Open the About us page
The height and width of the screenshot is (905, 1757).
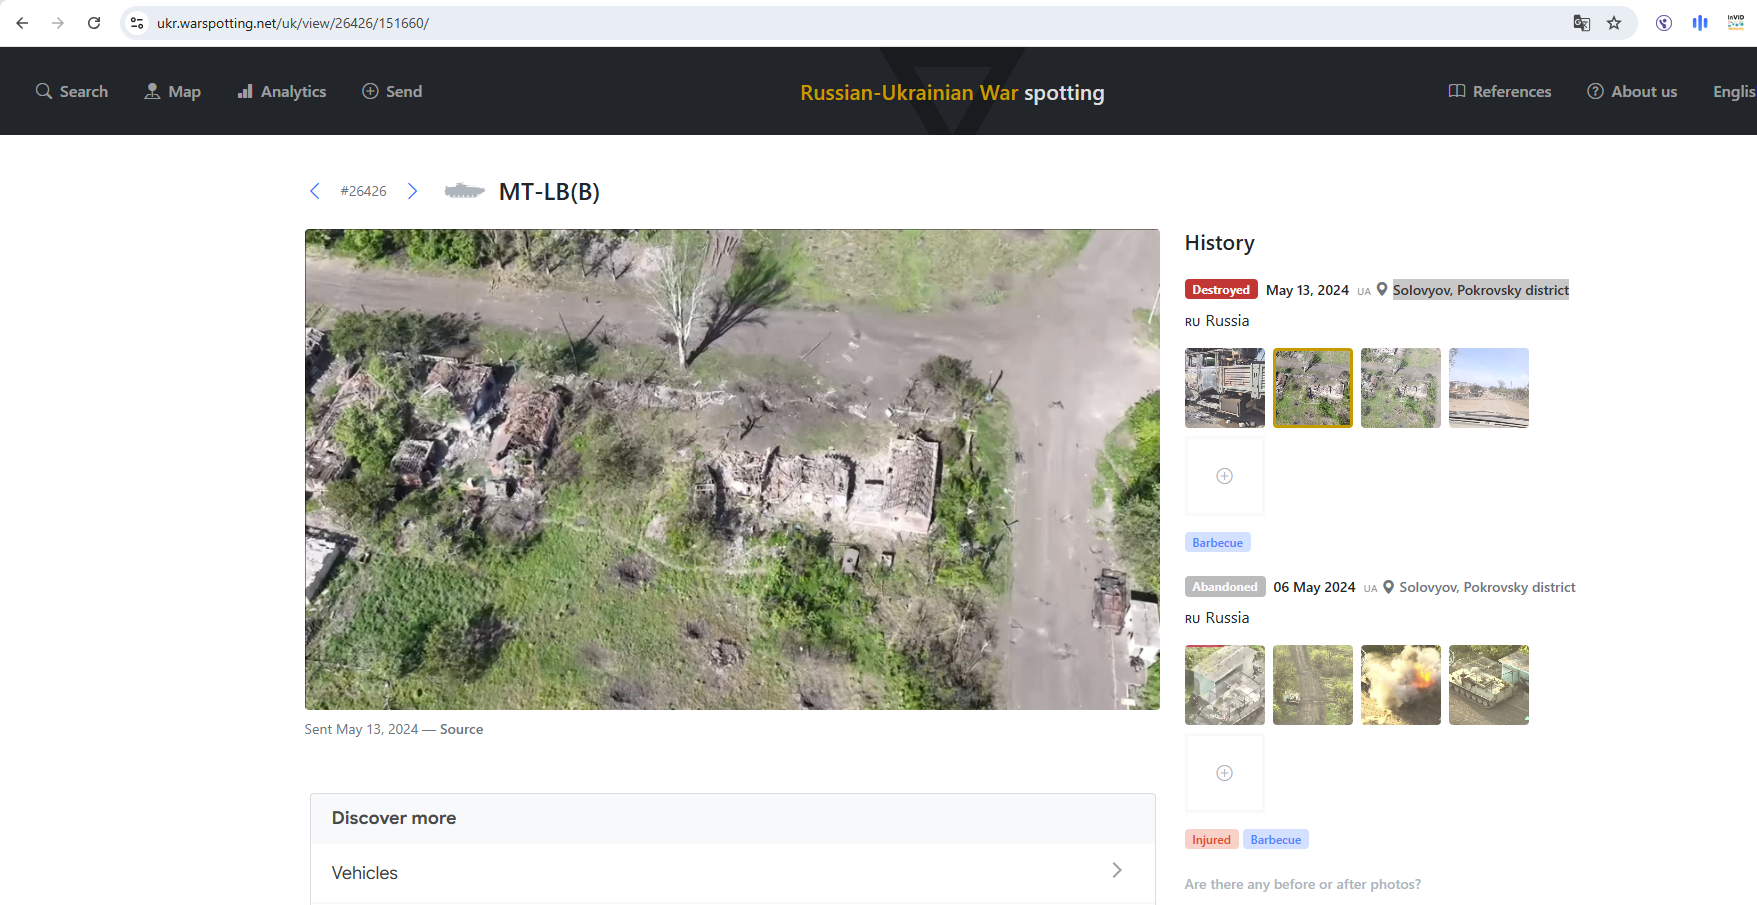click(x=1632, y=91)
